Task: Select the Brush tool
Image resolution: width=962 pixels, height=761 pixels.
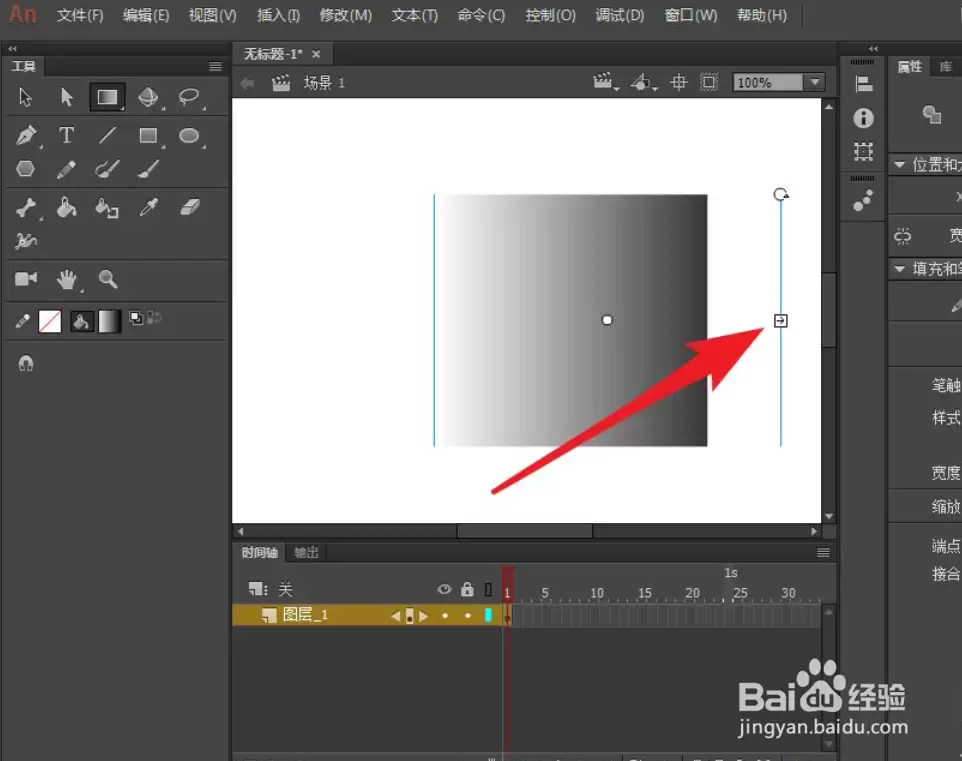Action: 148,169
